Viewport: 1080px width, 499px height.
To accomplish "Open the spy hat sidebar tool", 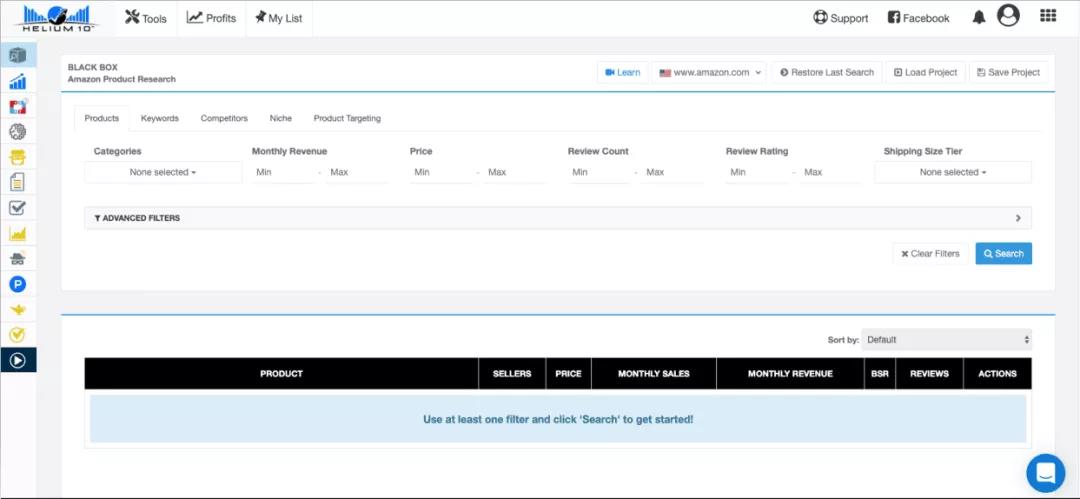I will click(17, 259).
